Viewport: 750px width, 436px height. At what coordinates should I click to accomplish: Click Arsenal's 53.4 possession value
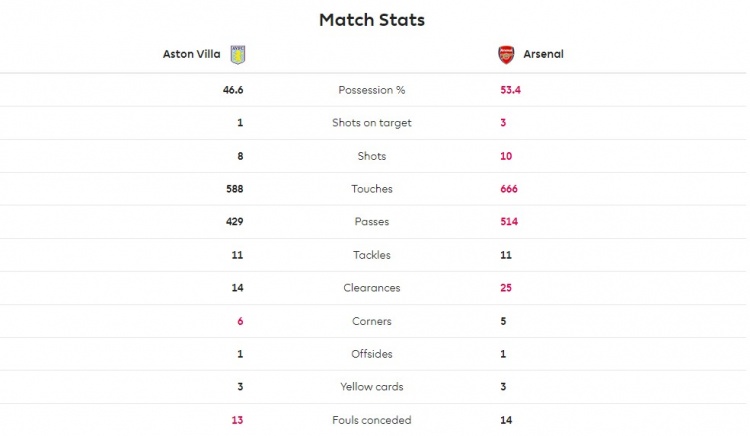[510, 90]
